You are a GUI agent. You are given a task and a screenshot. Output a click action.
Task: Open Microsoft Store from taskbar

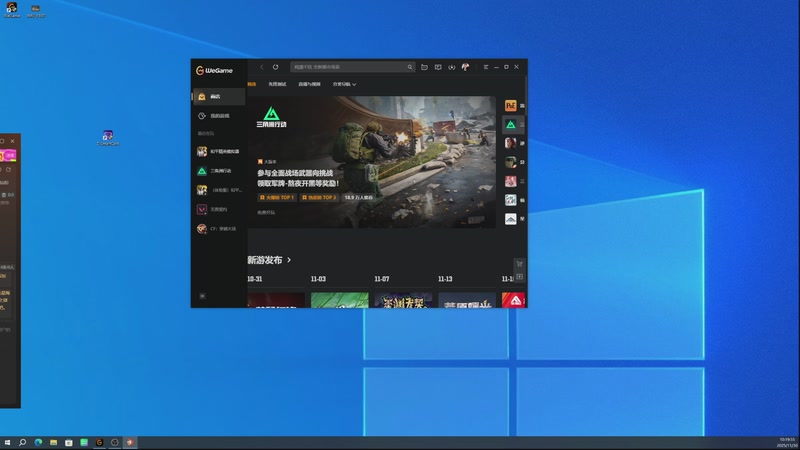click(69, 442)
